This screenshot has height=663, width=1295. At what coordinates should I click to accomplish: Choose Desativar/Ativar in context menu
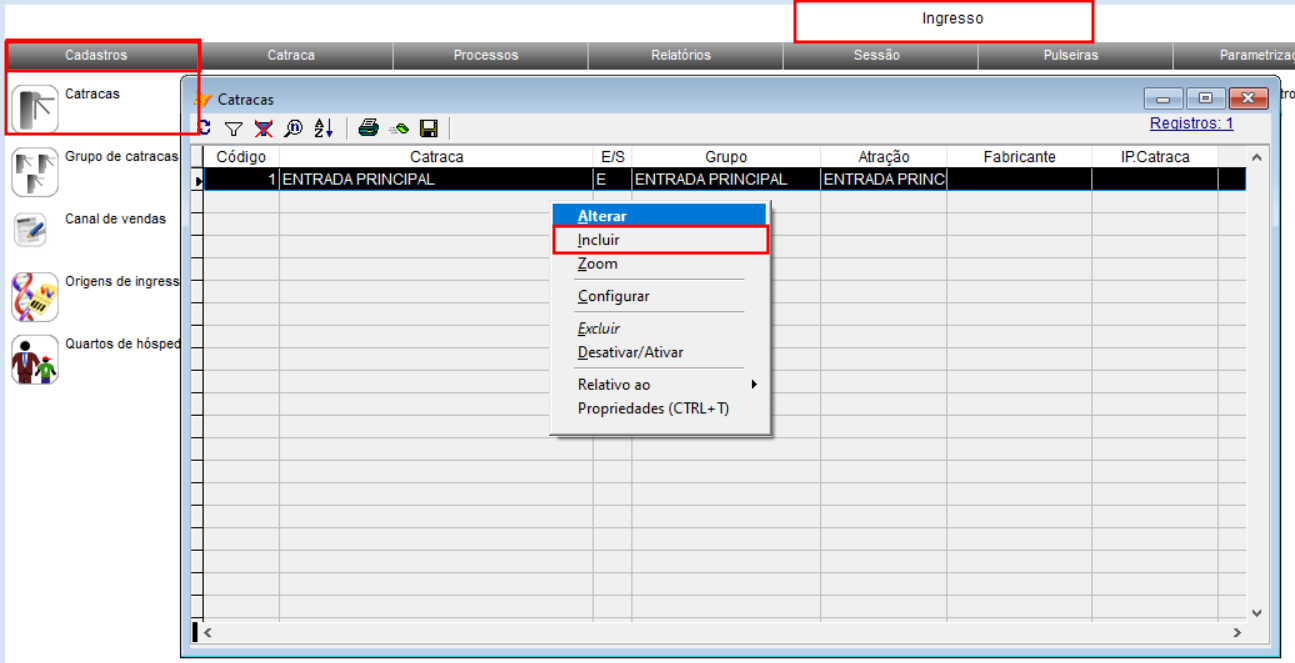pyautogui.click(x=630, y=353)
